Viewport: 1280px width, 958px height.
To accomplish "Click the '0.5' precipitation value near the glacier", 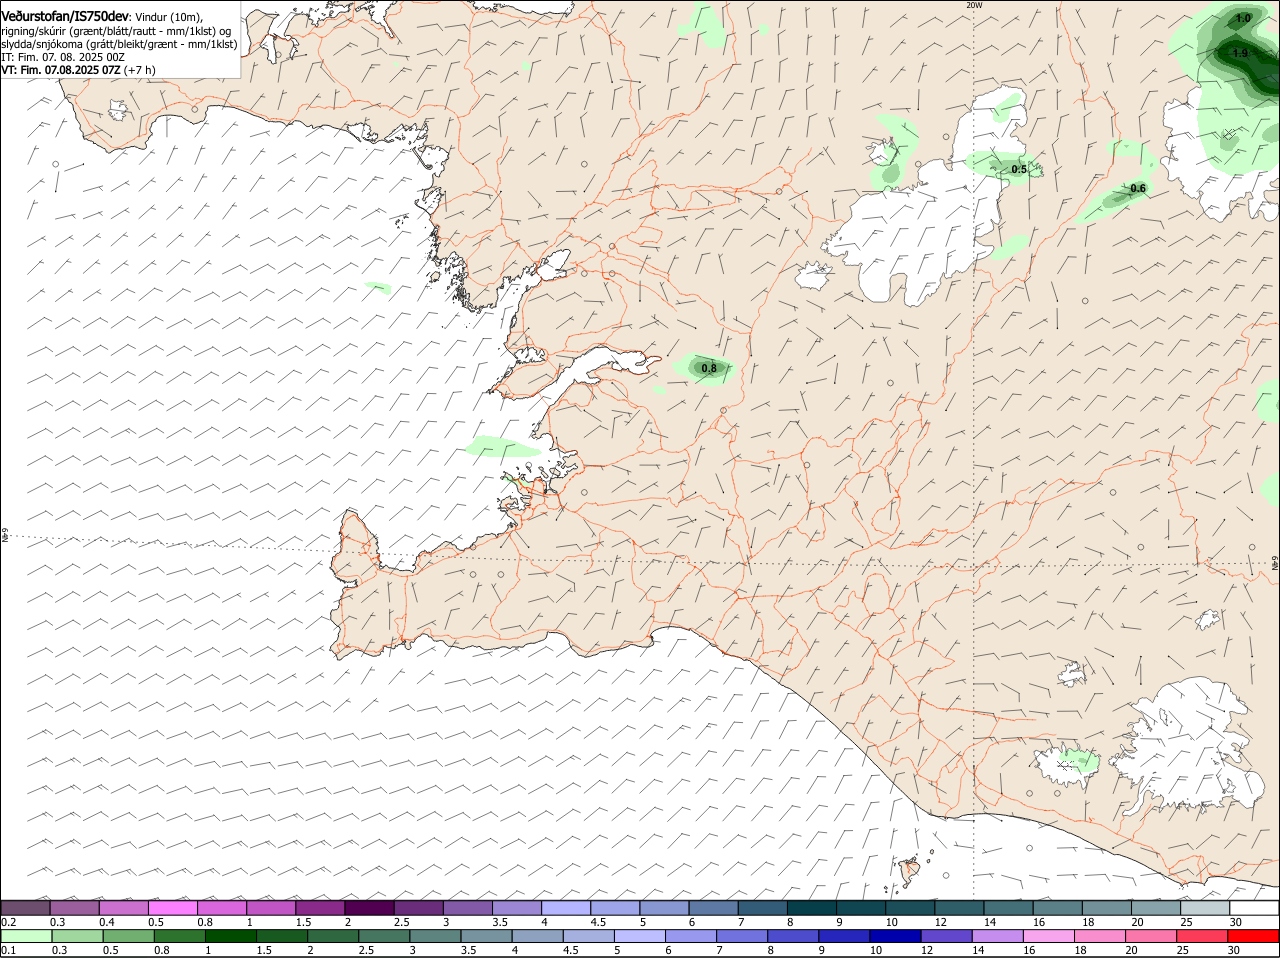I will [1019, 170].
